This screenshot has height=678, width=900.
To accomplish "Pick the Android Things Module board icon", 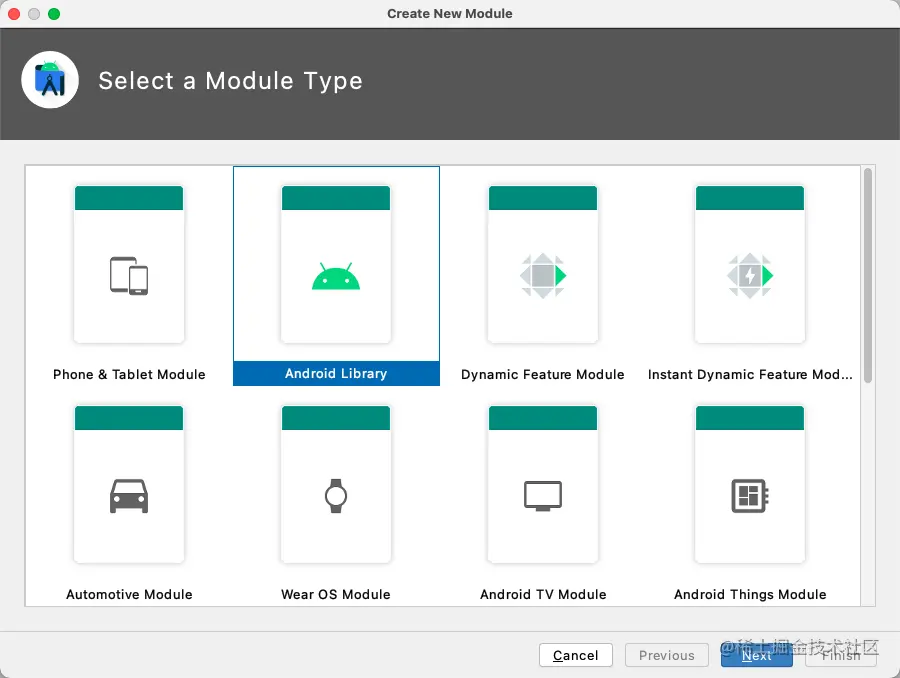I will [x=750, y=496].
